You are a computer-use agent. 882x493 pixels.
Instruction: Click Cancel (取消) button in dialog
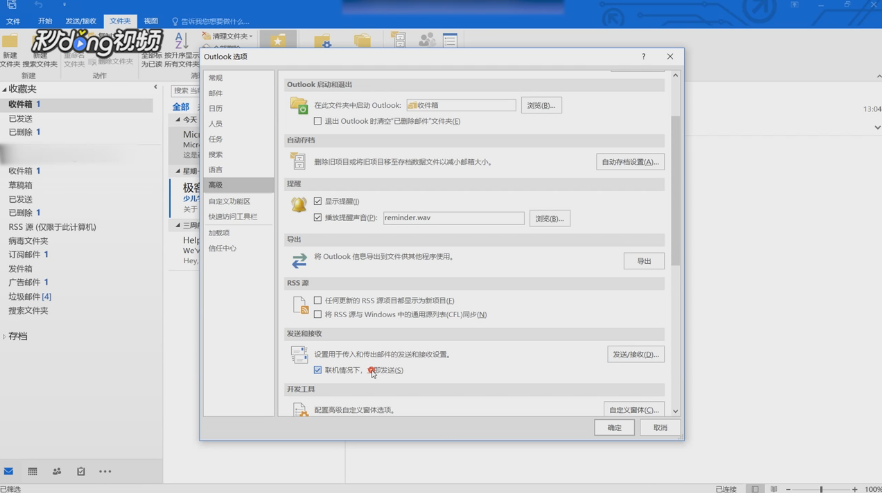click(660, 428)
